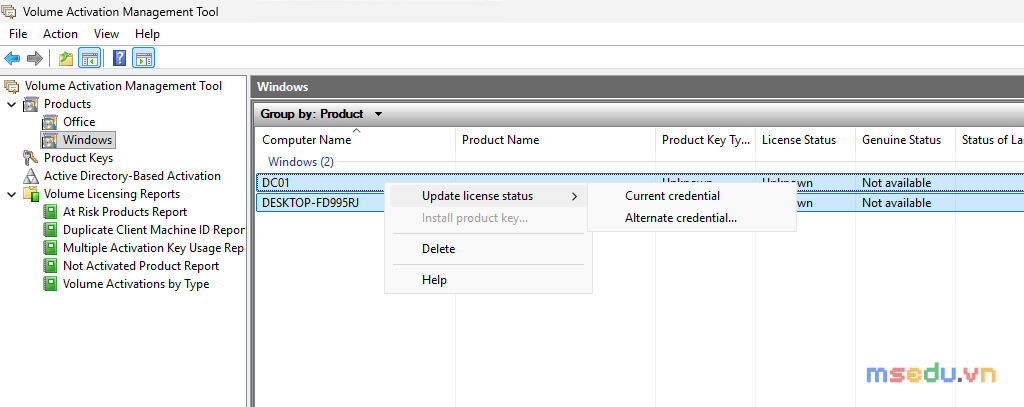Select the DC01 computer row
Viewport: 1024px width, 407px height.
pyautogui.click(x=639, y=183)
